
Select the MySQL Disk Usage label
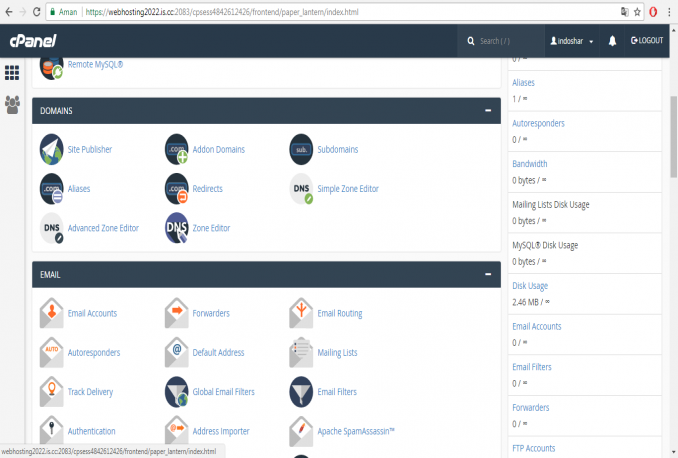coord(545,245)
